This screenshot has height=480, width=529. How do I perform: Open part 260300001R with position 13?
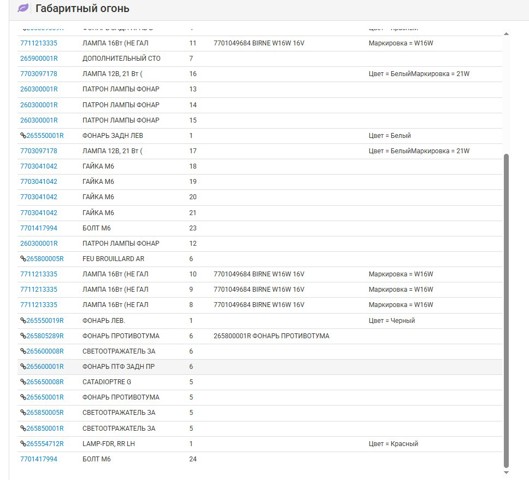39,89
